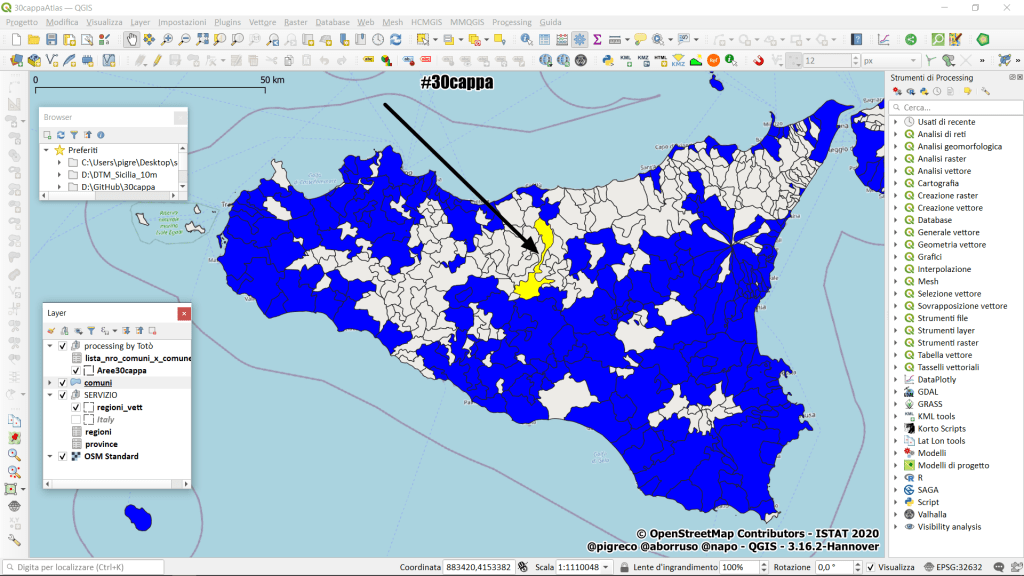This screenshot has height=576, width=1024.
Task: Open the attribute table icon
Action: point(544,40)
